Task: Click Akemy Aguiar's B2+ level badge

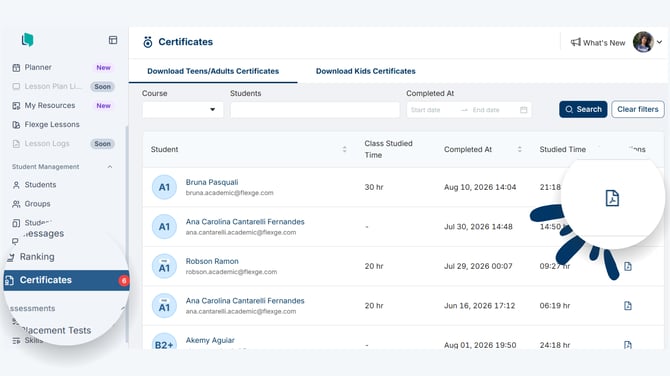Action: tap(164, 342)
